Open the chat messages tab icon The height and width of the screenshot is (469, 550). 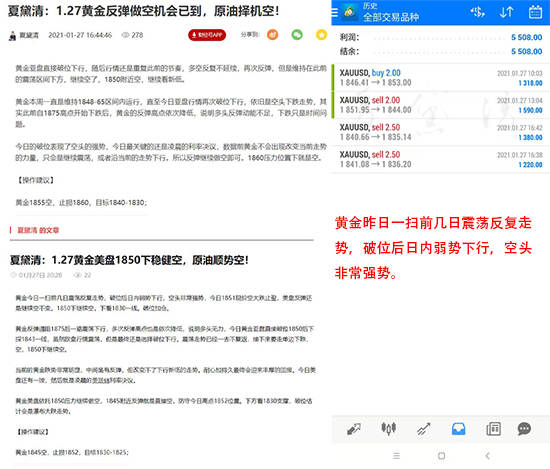click(x=524, y=429)
